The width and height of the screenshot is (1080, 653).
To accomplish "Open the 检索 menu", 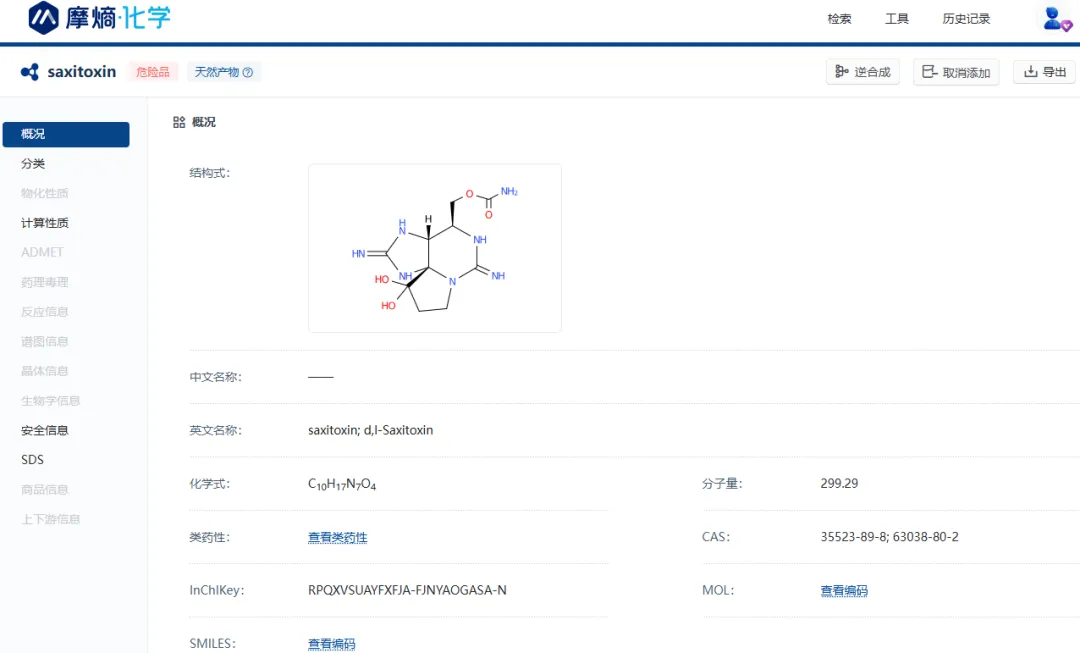I will click(839, 19).
